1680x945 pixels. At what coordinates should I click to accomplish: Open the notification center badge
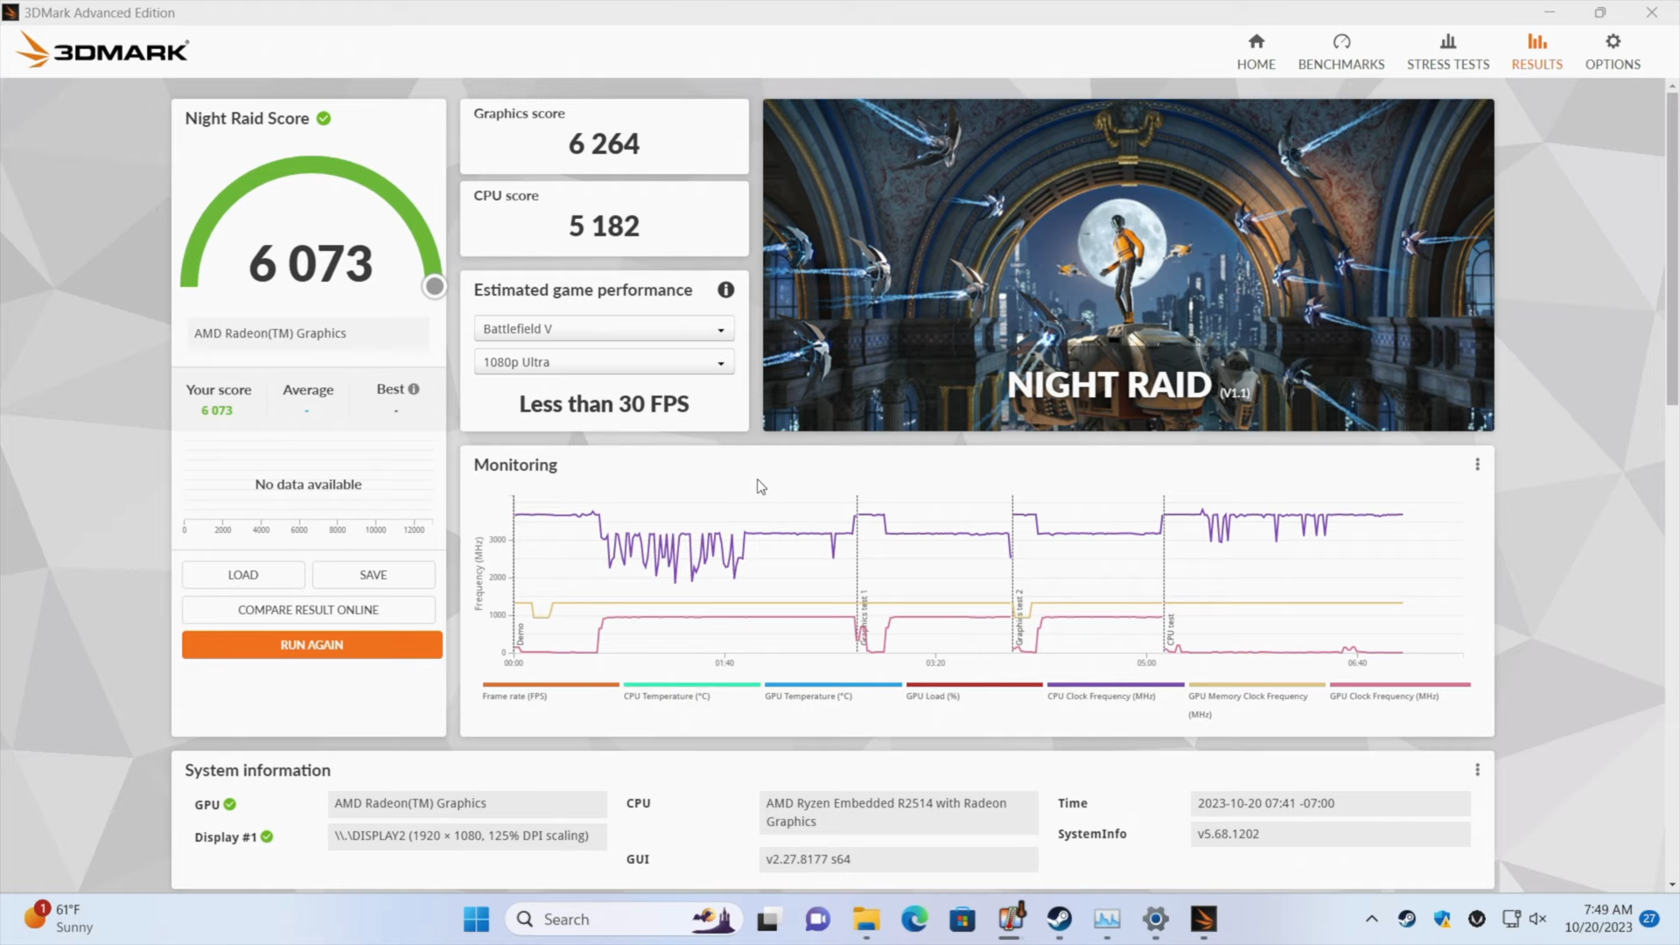coord(1650,919)
